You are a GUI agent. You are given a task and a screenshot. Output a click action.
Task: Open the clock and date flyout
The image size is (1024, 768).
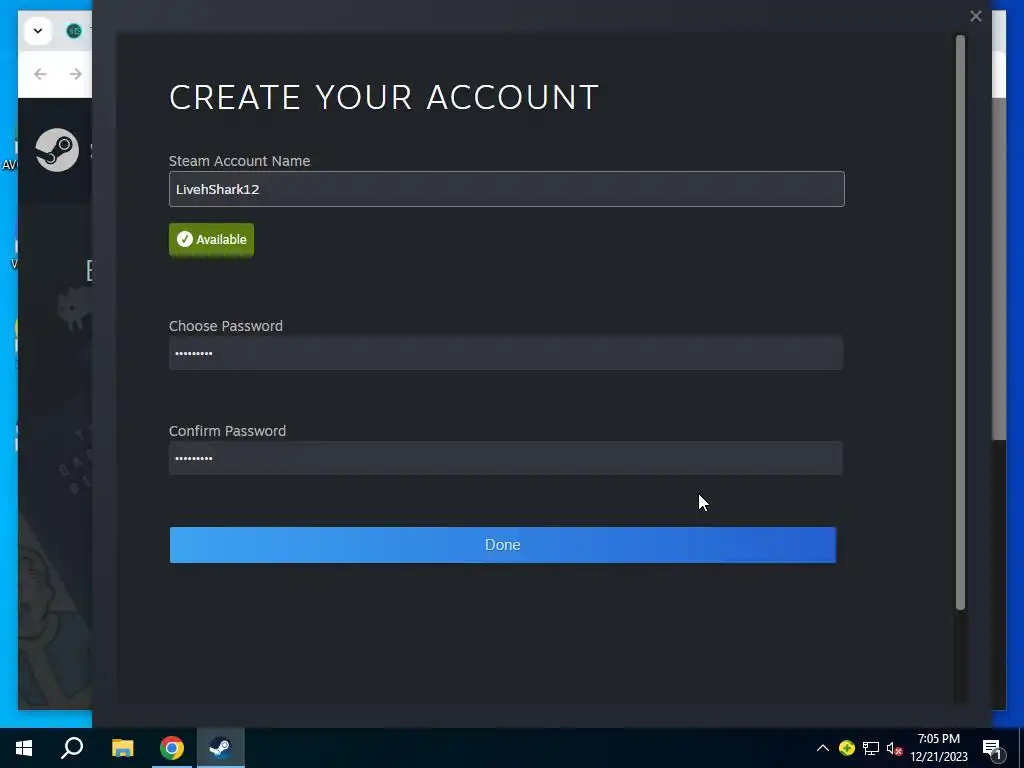tap(938, 748)
